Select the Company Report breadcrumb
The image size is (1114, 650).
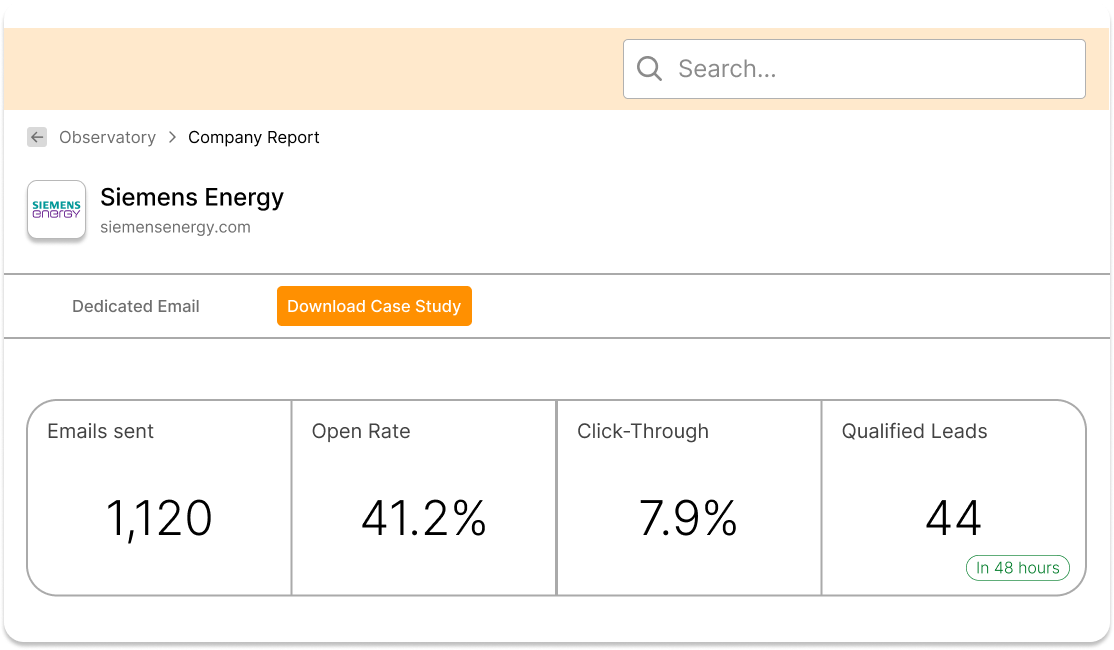coord(254,137)
